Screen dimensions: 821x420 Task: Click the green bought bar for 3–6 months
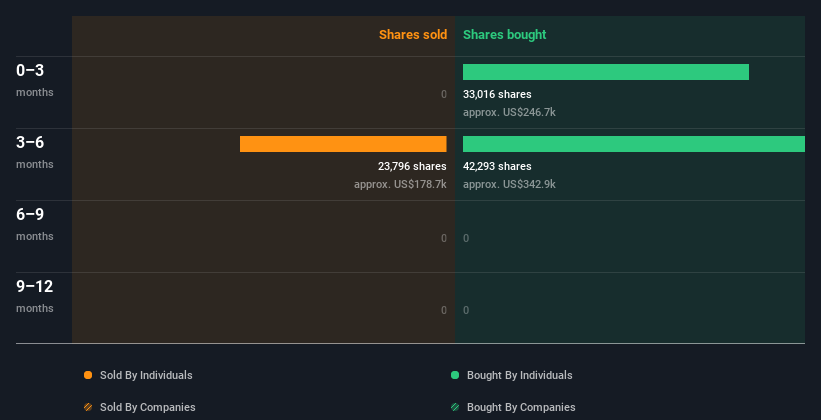634,144
